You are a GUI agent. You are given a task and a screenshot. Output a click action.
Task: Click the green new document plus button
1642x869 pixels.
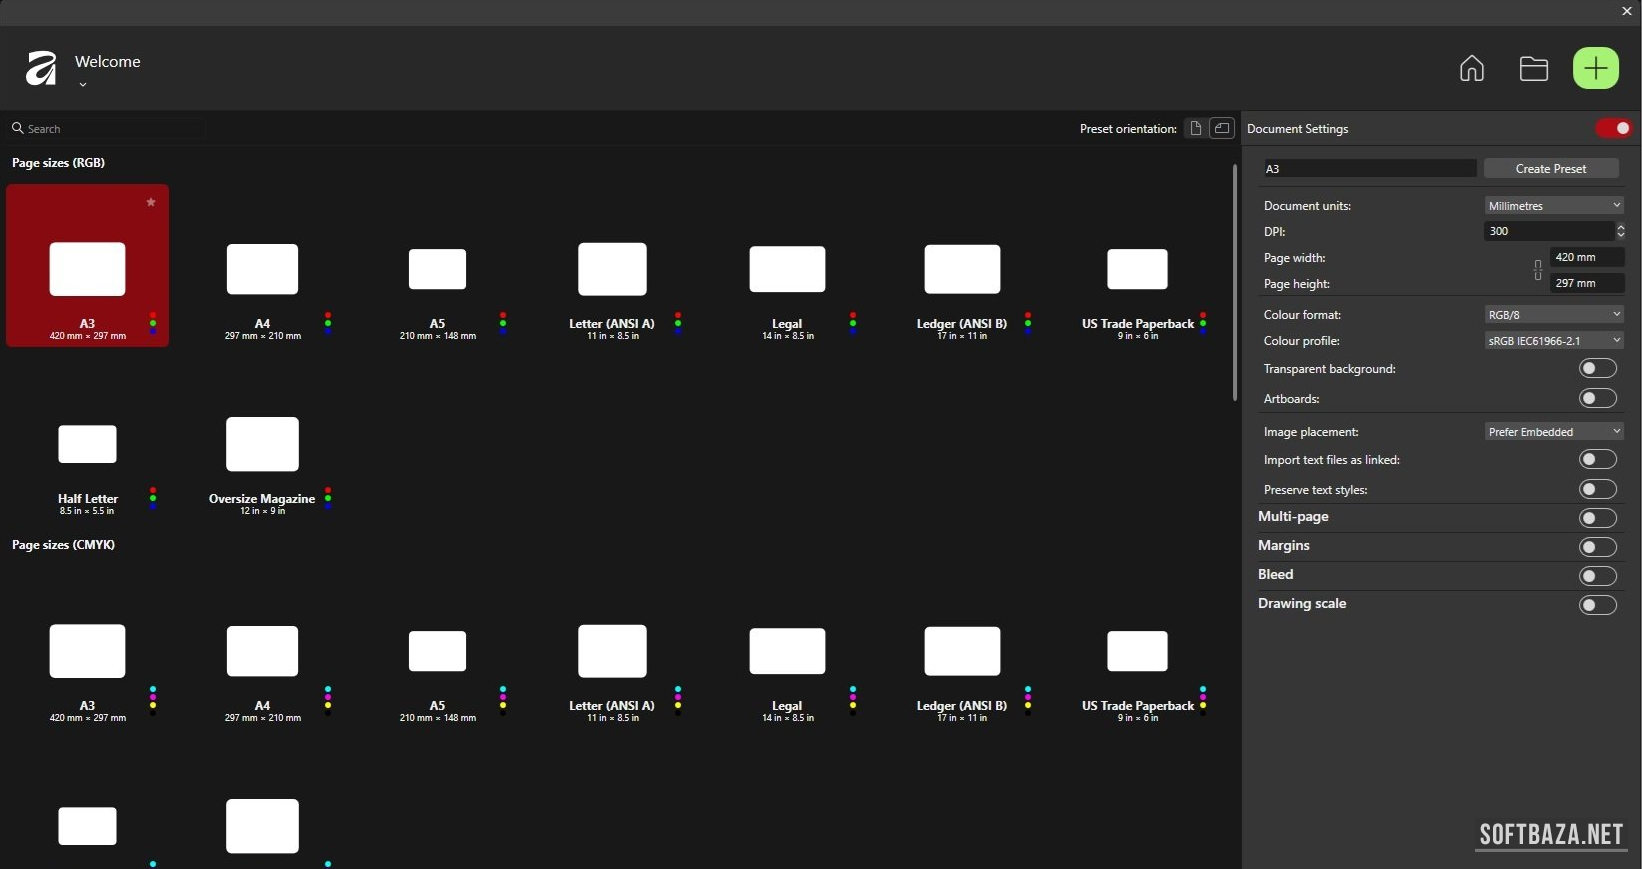point(1595,68)
